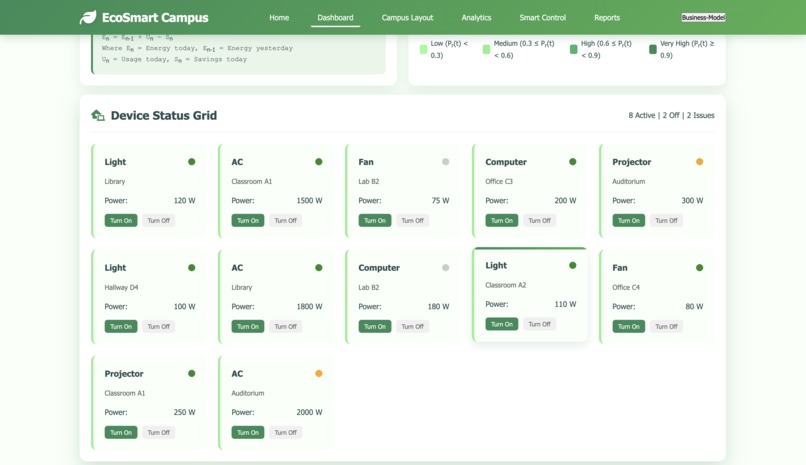Click status dot on AC Classroom A1 card
Image resolution: width=806 pixels, height=465 pixels.
pos(319,162)
